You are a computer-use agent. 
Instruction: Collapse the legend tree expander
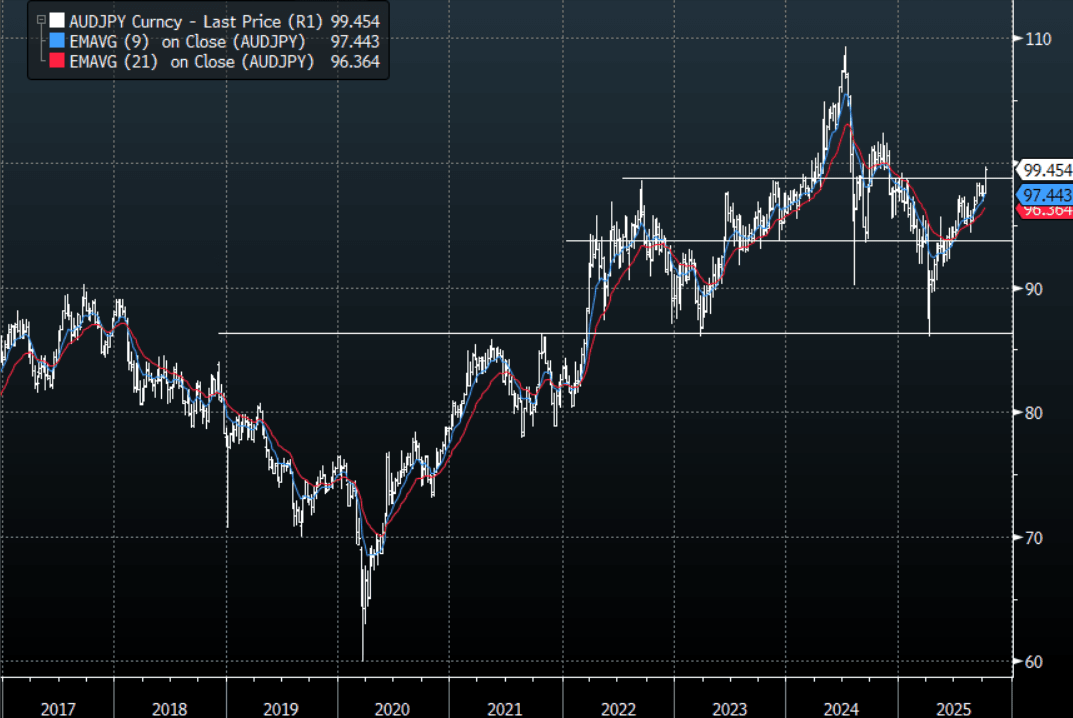coord(40,19)
